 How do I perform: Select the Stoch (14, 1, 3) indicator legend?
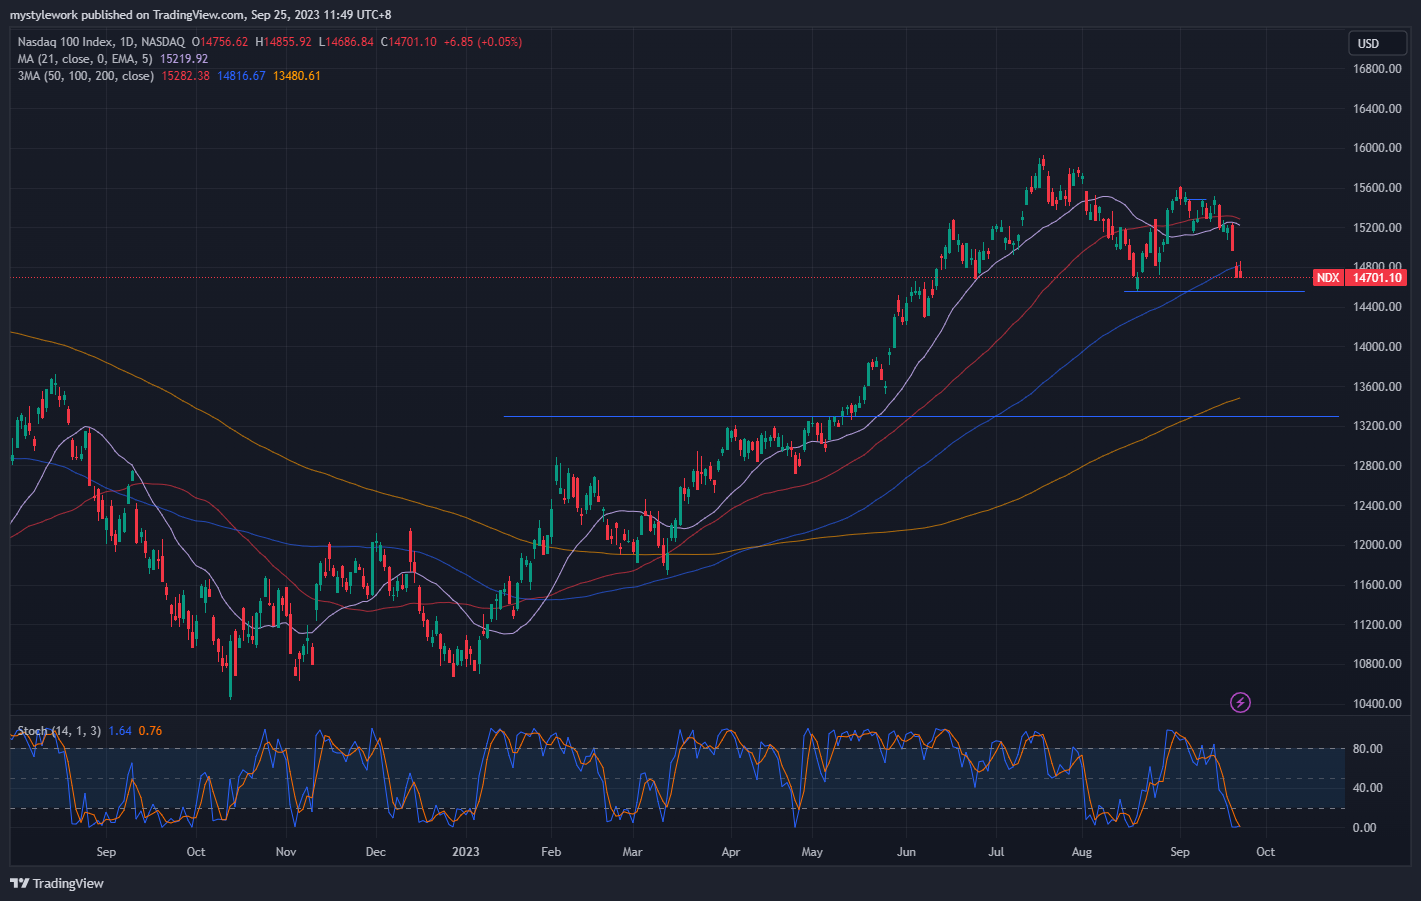pos(59,731)
